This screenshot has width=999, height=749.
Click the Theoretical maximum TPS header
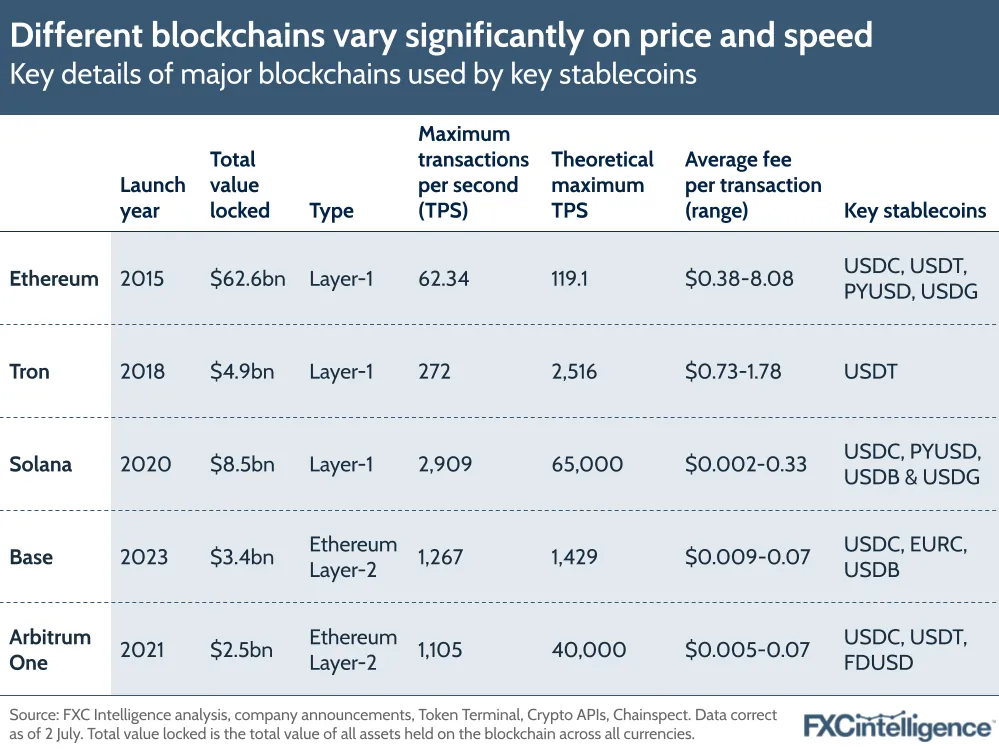[x=602, y=184]
